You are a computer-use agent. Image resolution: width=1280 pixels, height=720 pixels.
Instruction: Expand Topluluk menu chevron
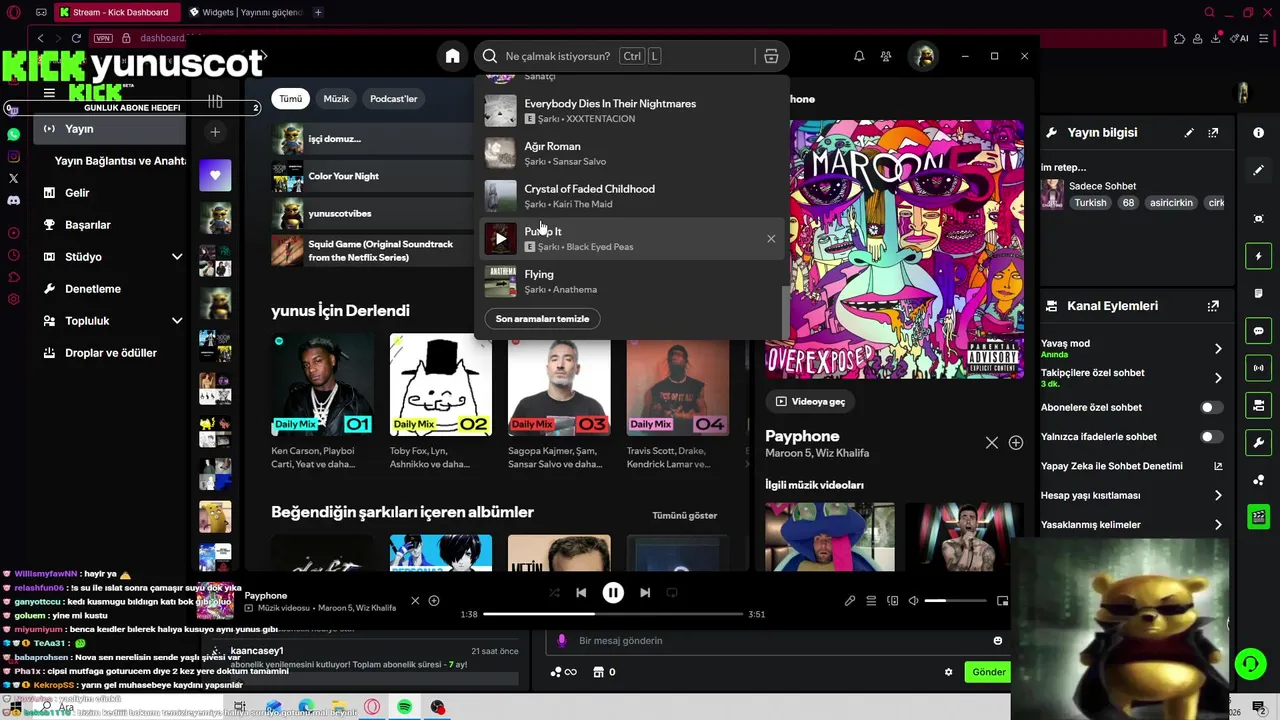tap(177, 321)
